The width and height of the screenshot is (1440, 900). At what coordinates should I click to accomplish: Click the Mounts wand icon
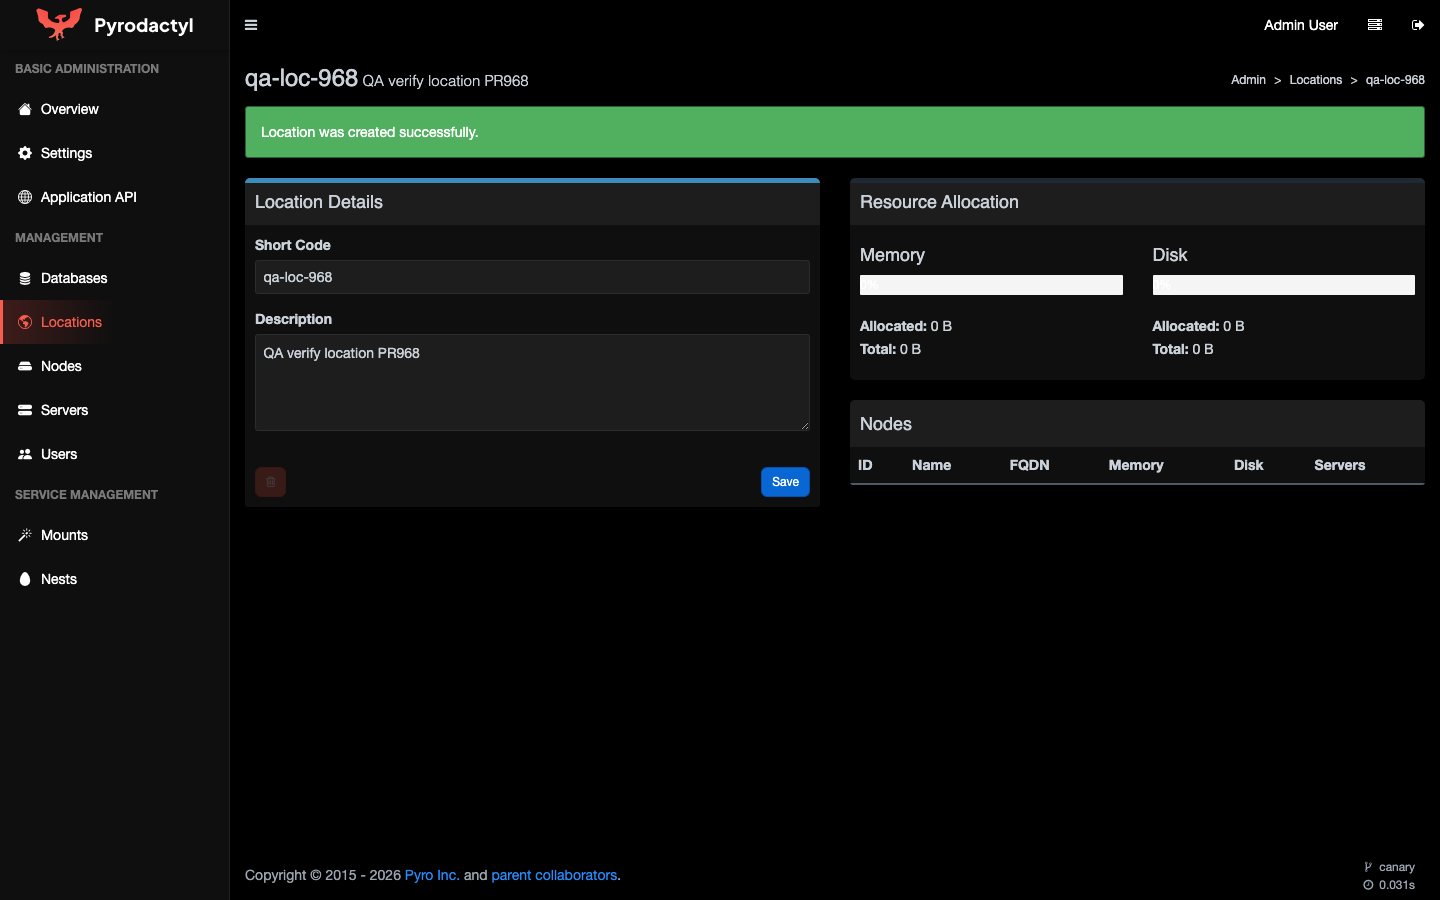(x=25, y=535)
